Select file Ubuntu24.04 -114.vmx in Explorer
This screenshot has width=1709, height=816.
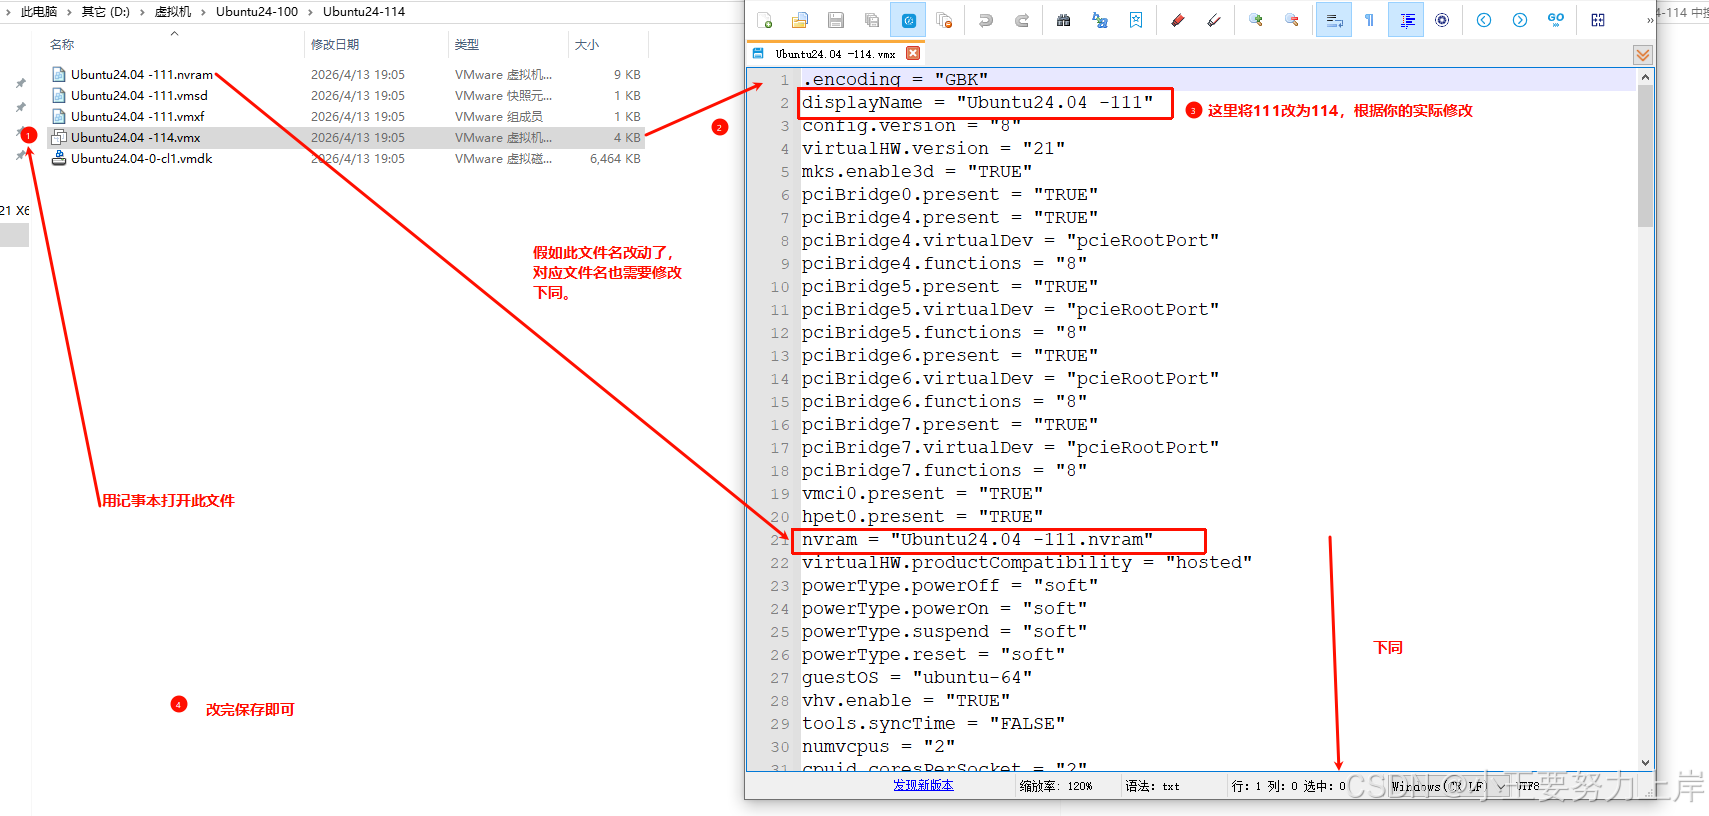(135, 138)
